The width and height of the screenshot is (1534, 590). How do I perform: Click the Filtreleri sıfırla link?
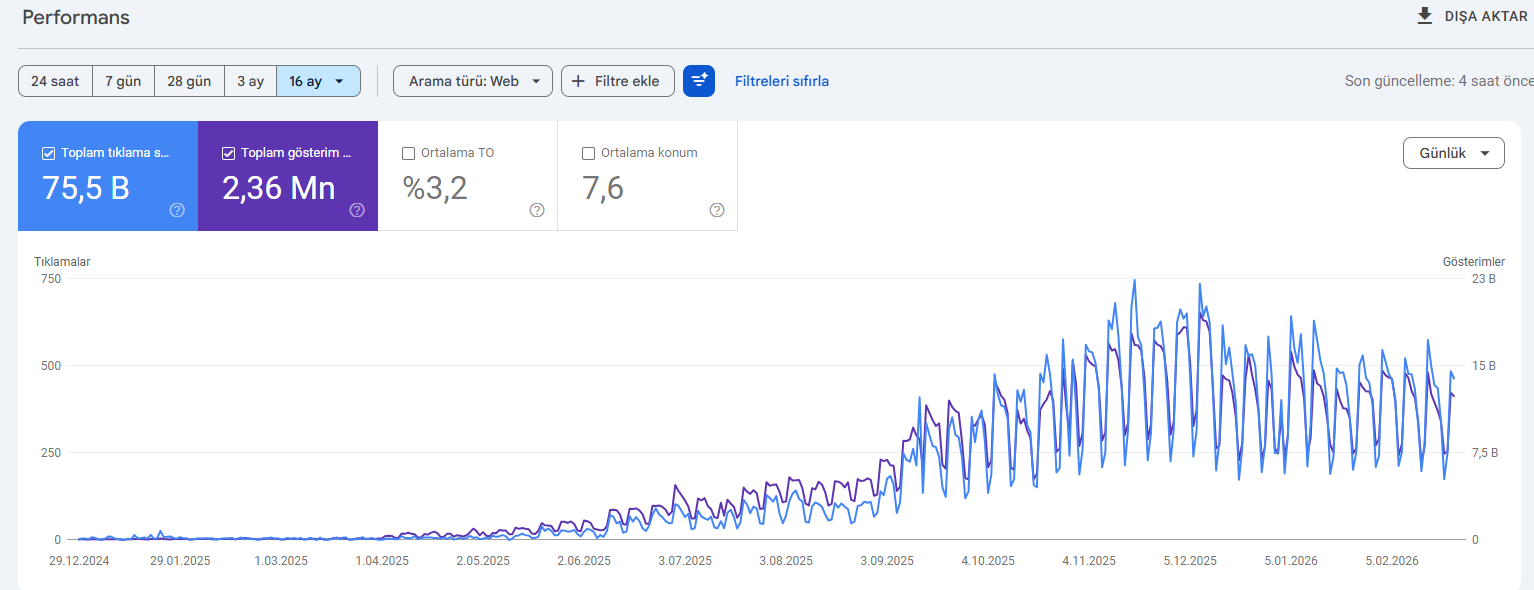782,81
